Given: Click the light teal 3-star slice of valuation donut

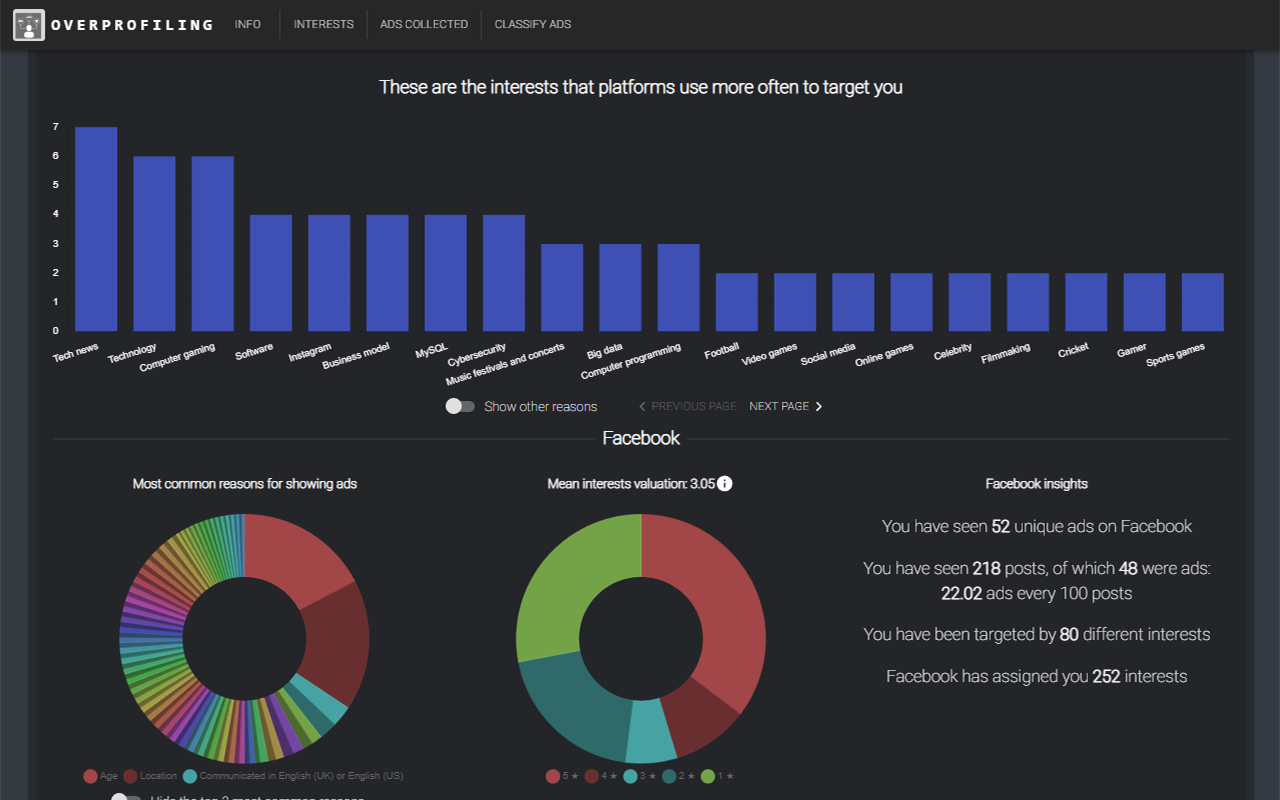Looking at the screenshot, I should point(651,731).
